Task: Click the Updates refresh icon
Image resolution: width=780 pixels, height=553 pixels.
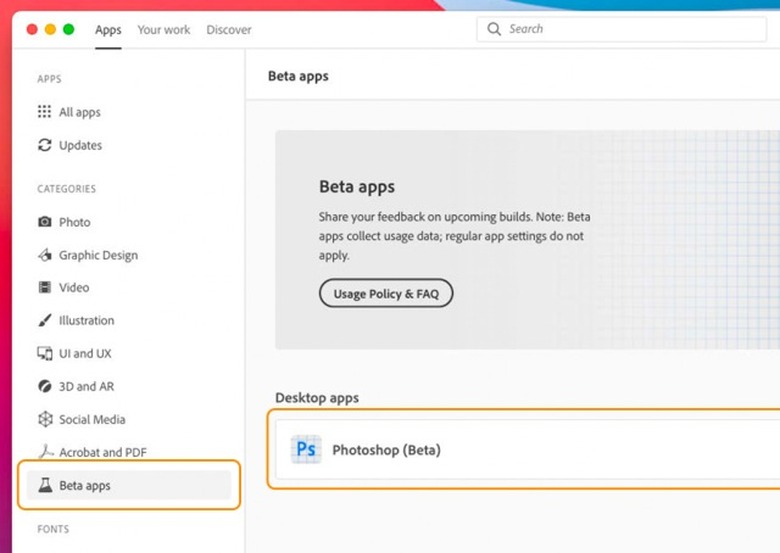Action: [x=44, y=145]
